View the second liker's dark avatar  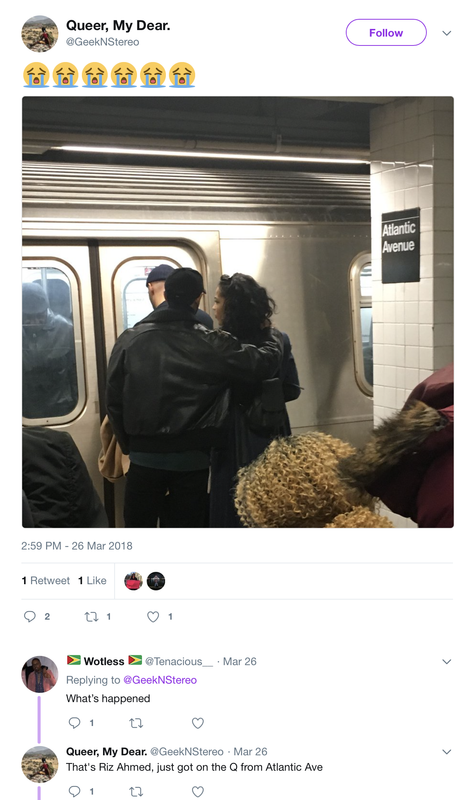(156, 581)
